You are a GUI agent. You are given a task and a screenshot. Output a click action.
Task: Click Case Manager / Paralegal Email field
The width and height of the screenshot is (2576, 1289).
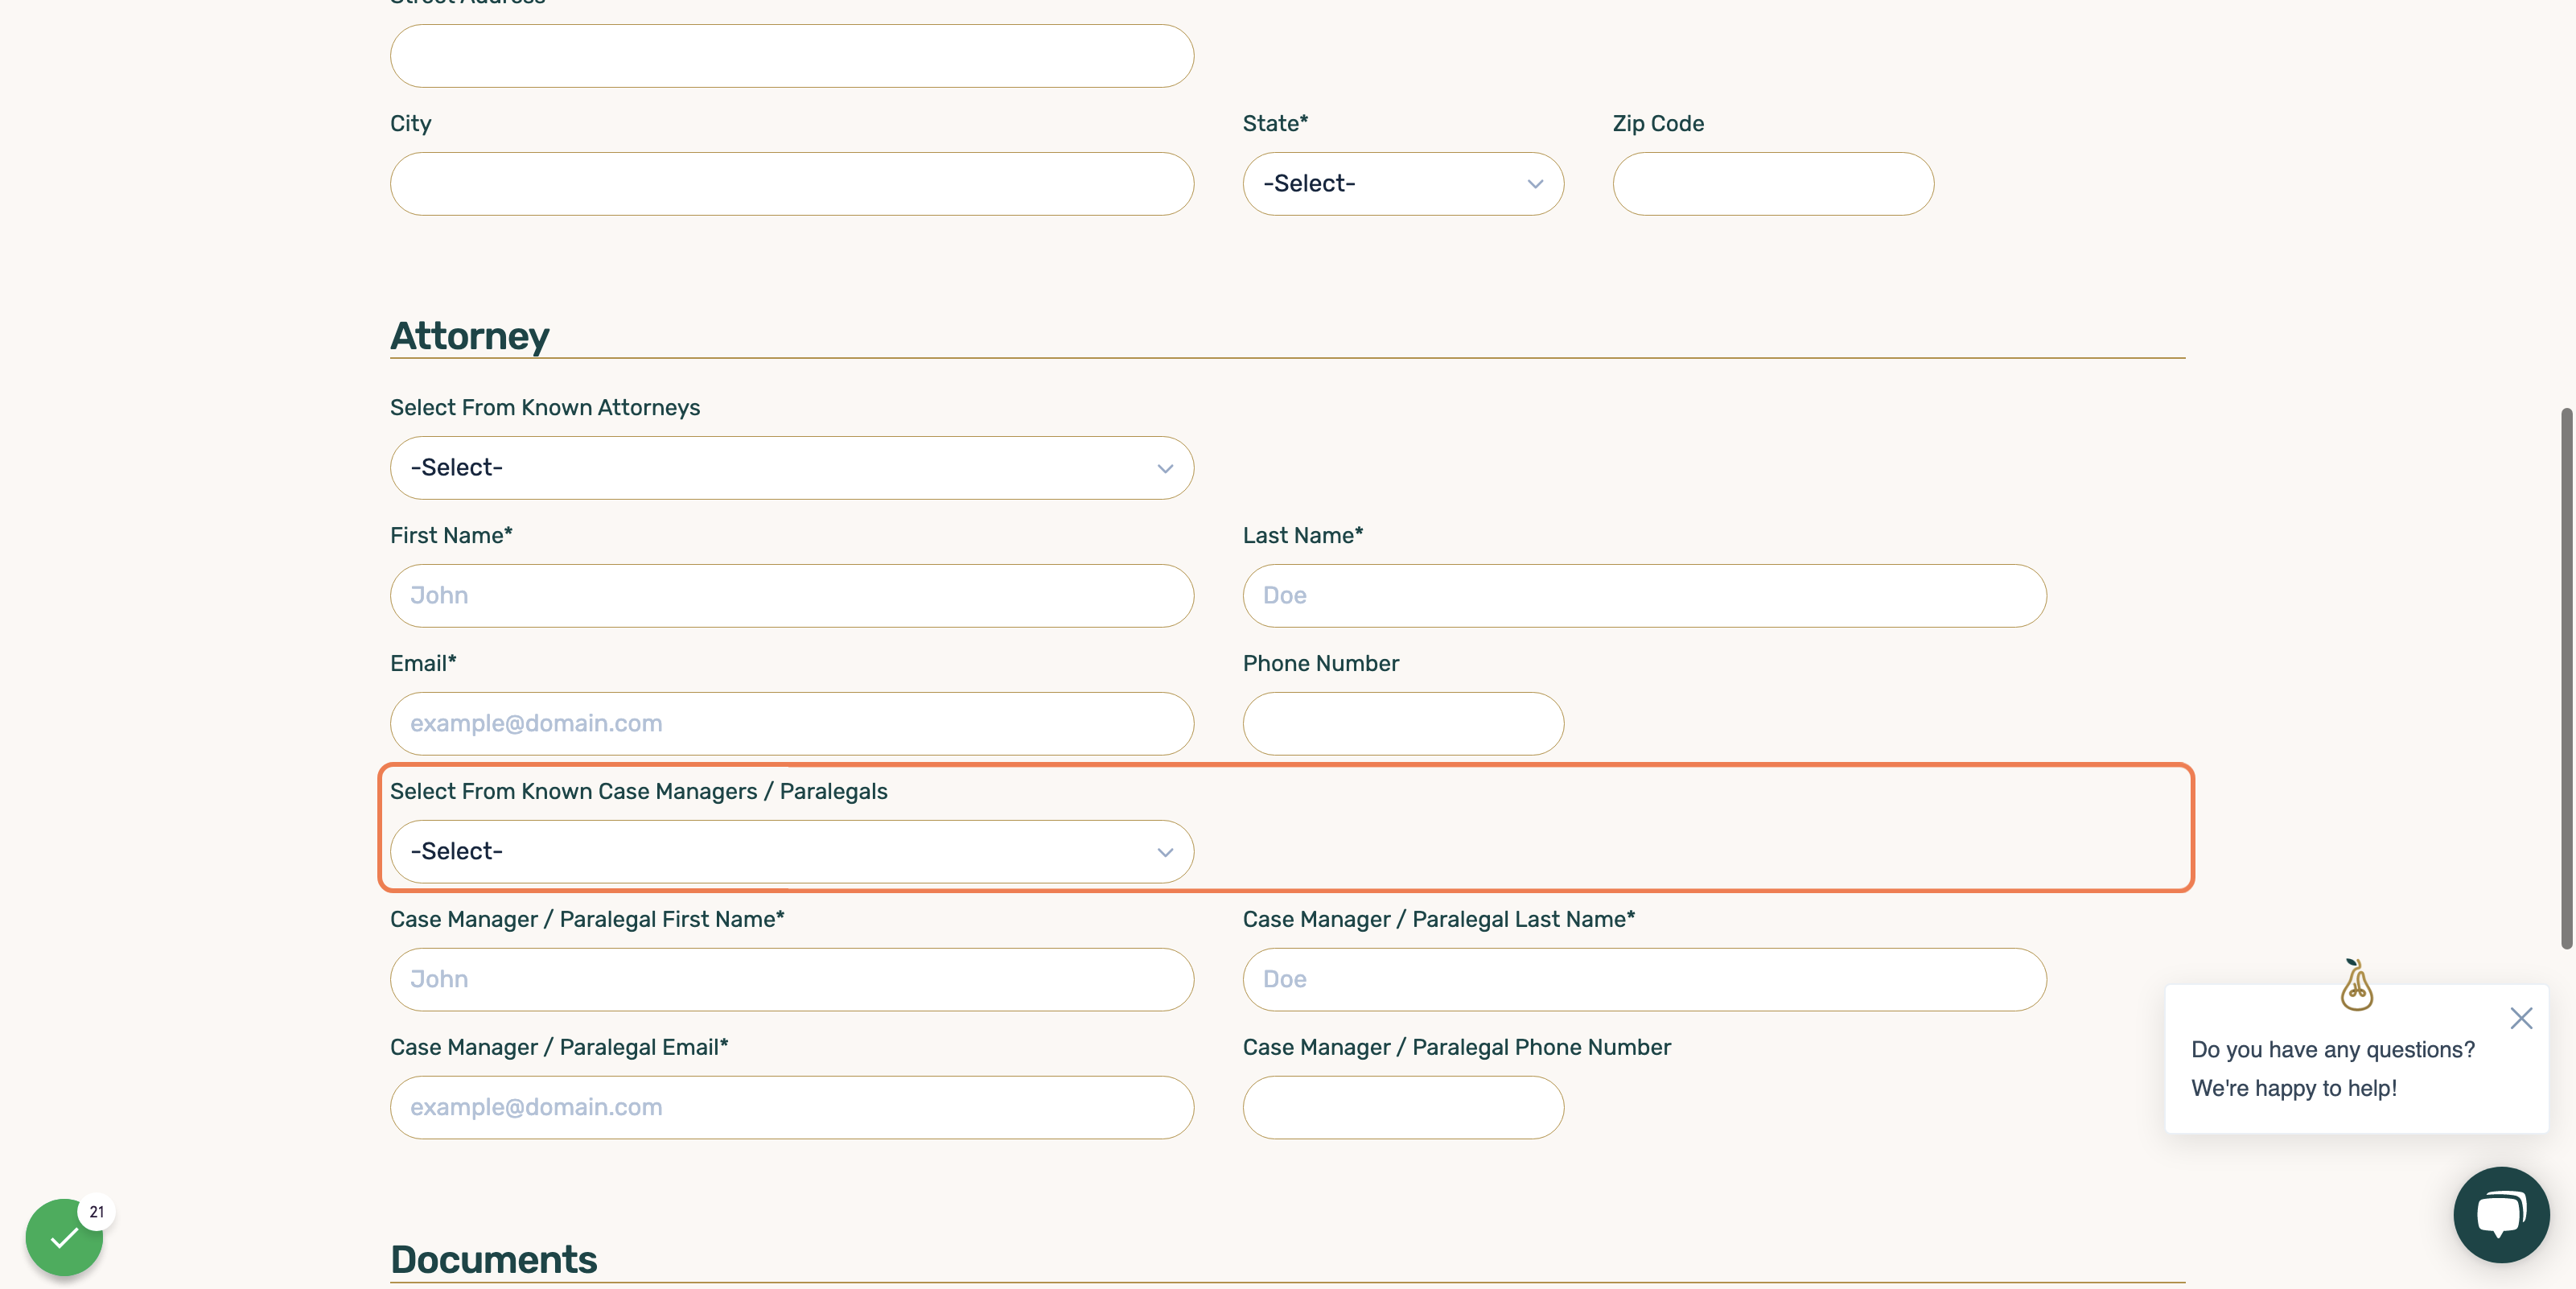[792, 1108]
